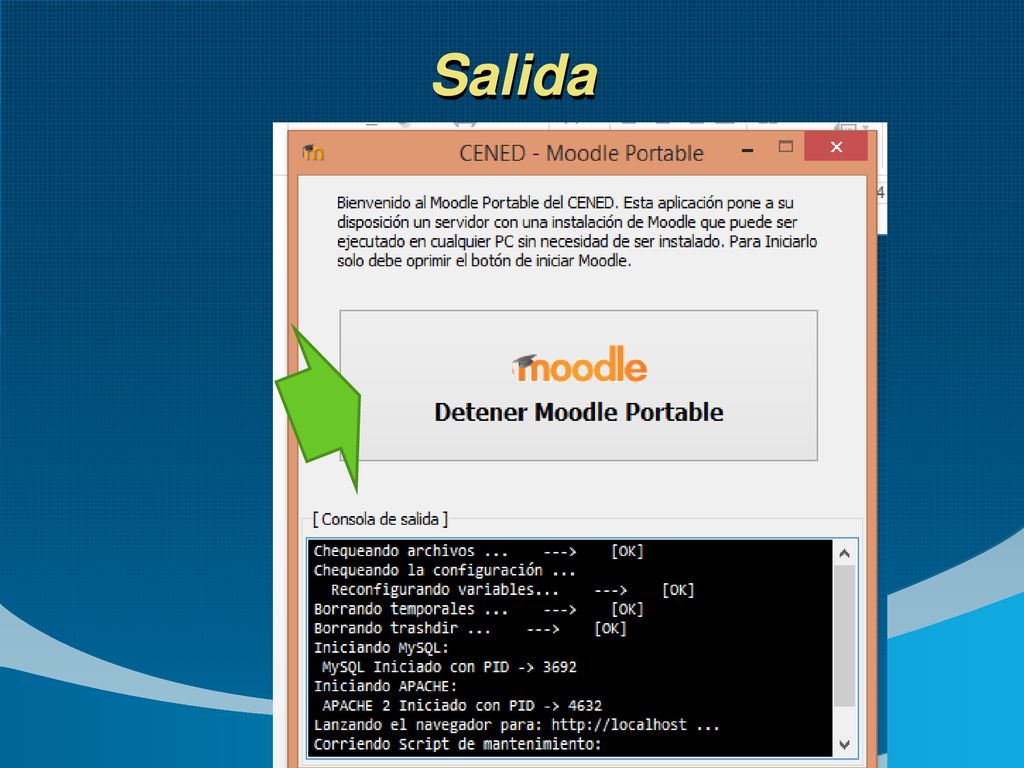Close the CENED Moodle Portable window
The height and width of the screenshot is (768, 1024).
pyautogui.click(x=836, y=147)
